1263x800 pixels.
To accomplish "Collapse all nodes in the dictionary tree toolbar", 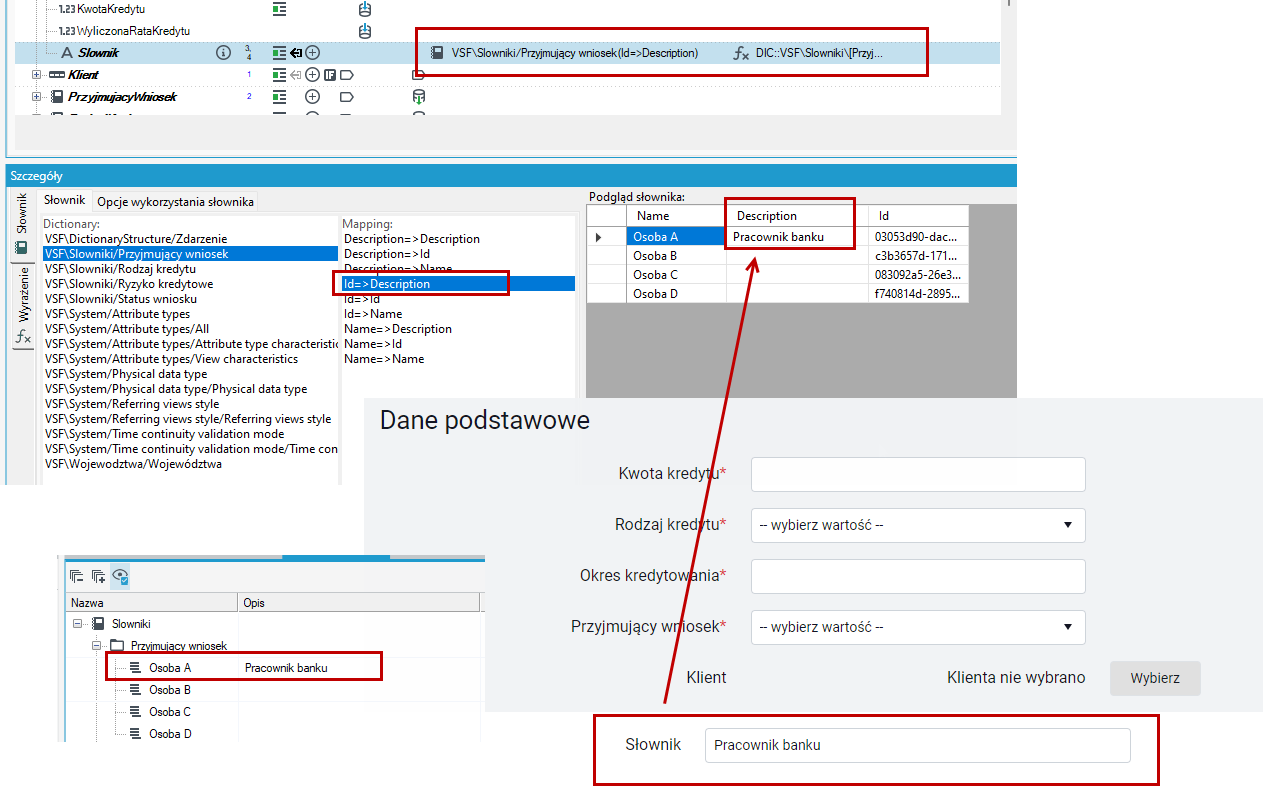I will tap(76, 576).
